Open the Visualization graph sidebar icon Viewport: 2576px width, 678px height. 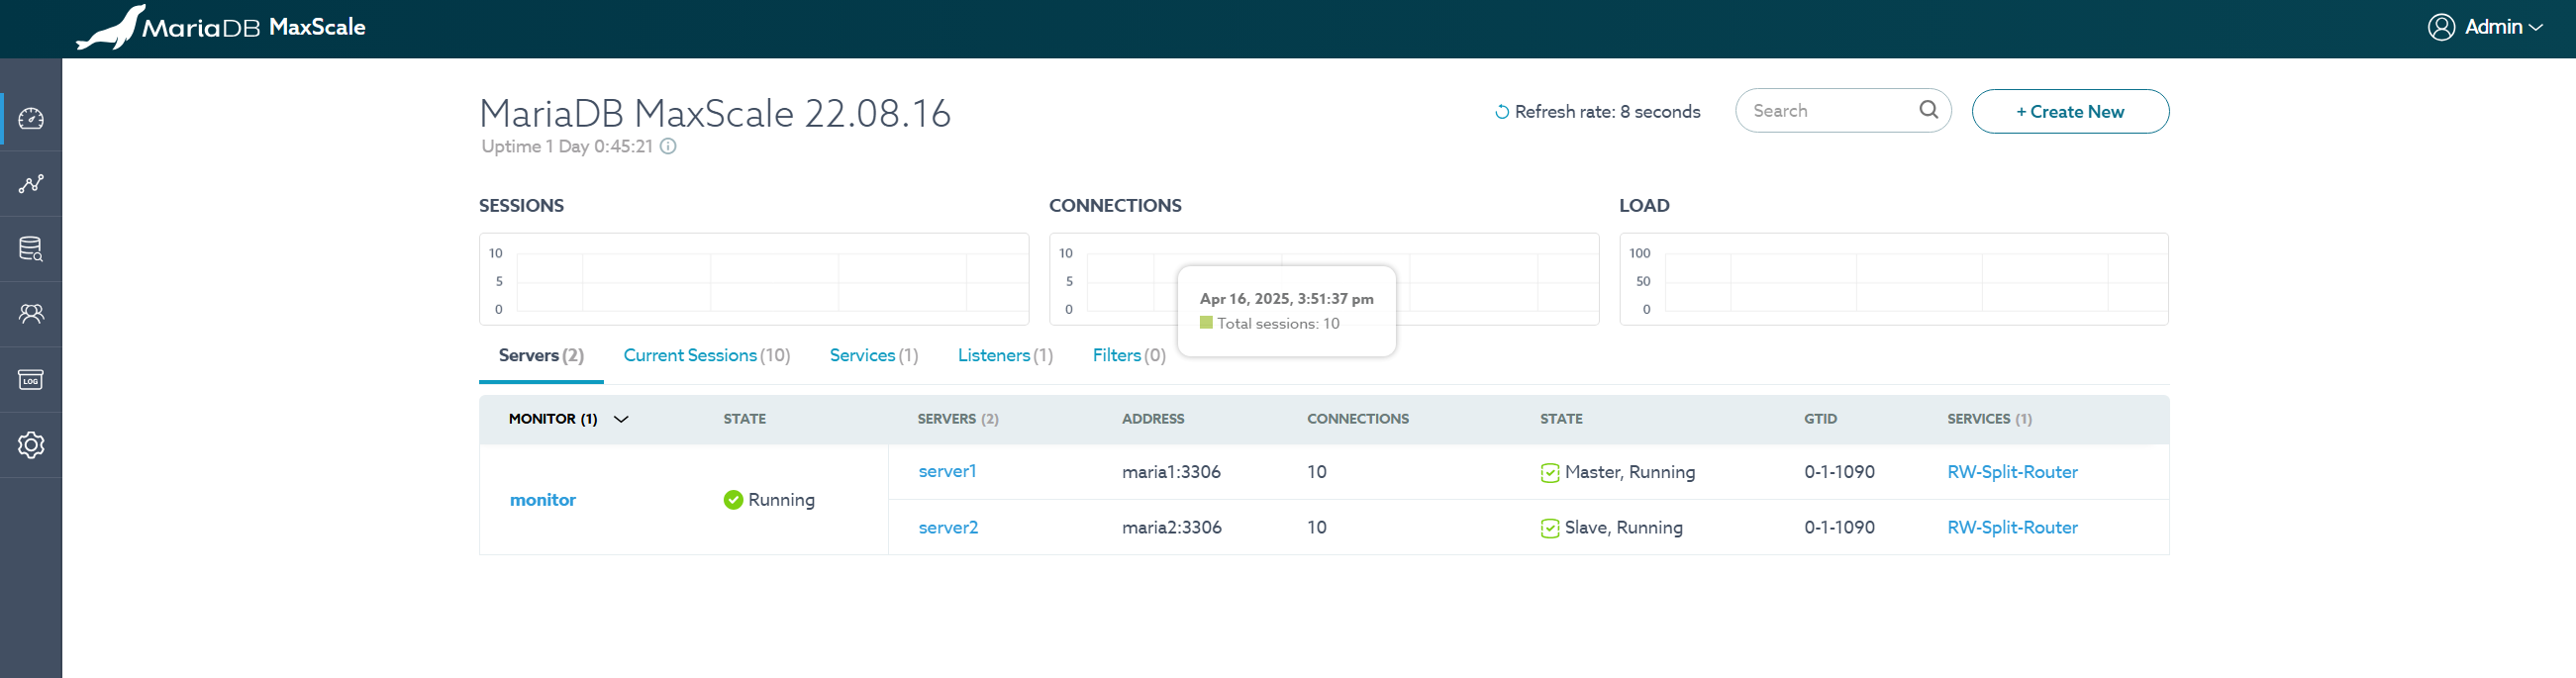coord(31,184)
